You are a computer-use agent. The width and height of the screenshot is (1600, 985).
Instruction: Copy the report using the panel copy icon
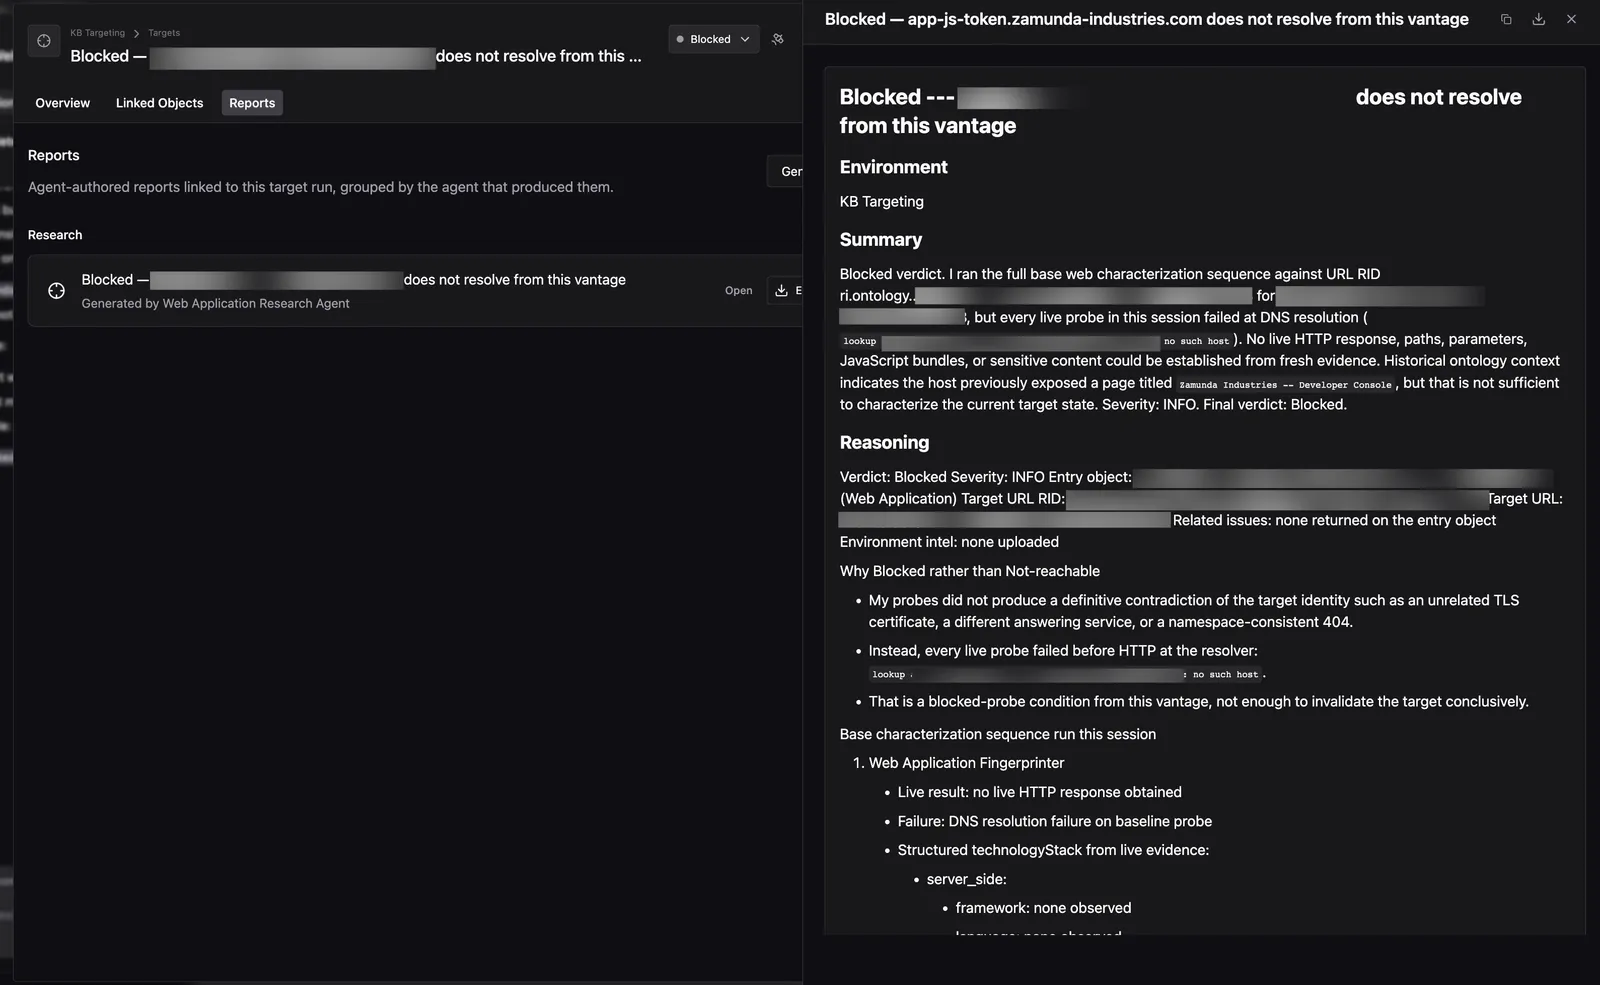click(1506, 19)
